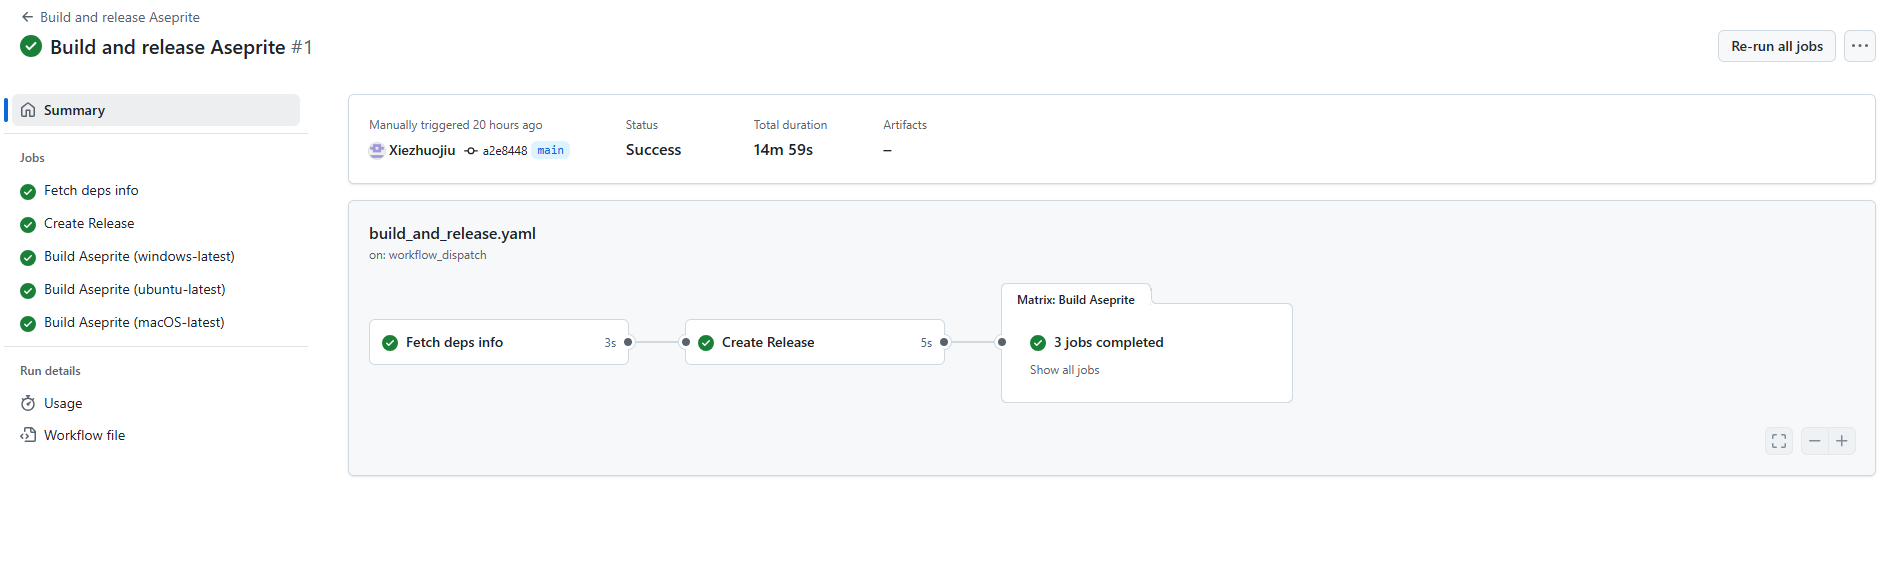Click the green success check next to run title

tap(31, 46)
